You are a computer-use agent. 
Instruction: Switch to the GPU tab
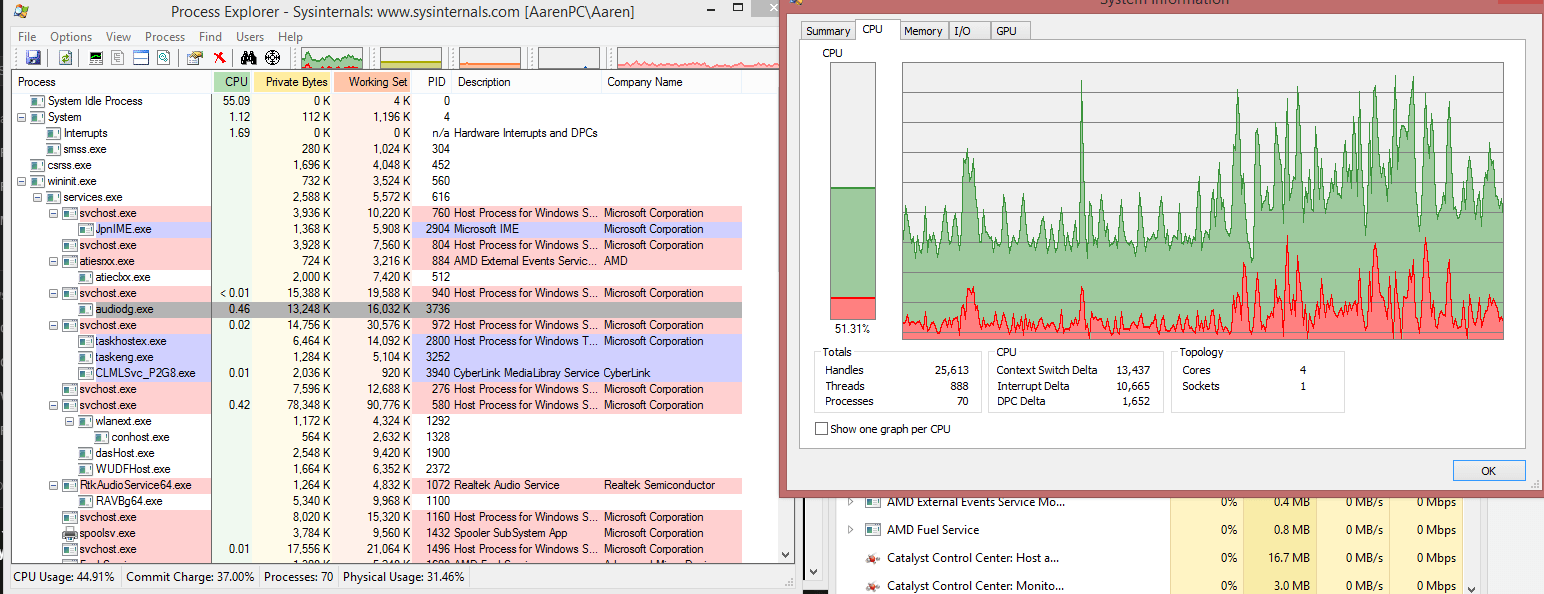(x=1009, y=30)
